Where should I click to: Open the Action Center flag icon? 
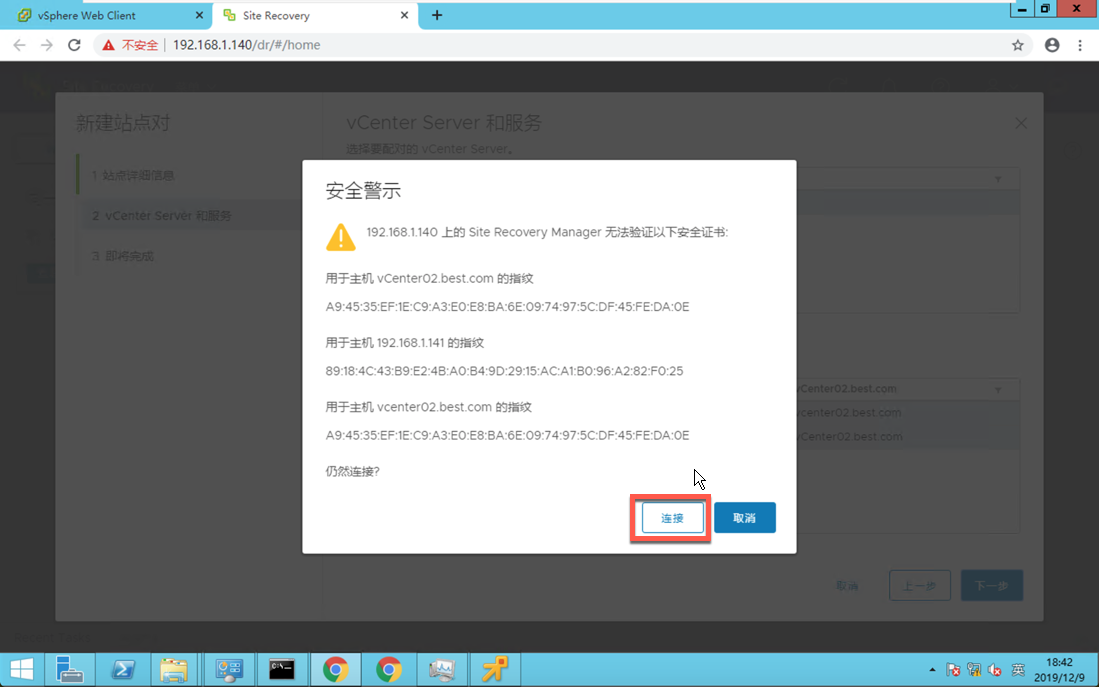coord(953,670)
